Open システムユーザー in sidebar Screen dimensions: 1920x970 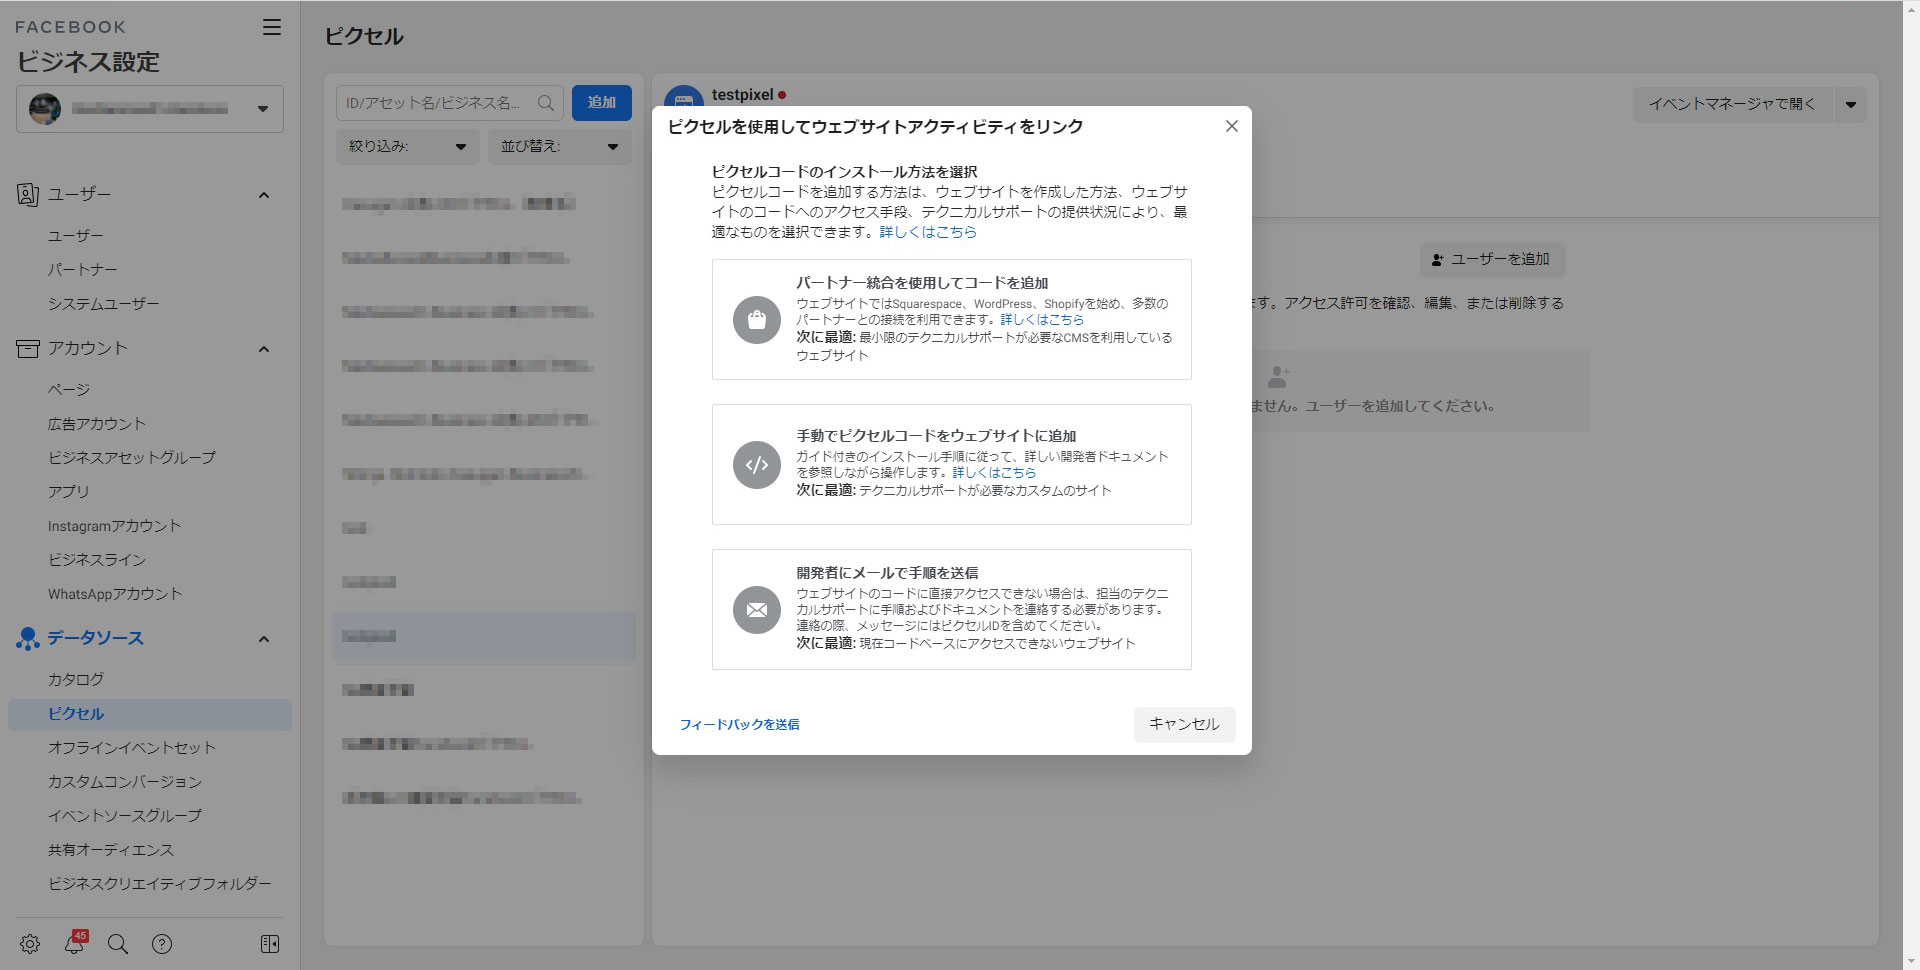pos(104,304)
